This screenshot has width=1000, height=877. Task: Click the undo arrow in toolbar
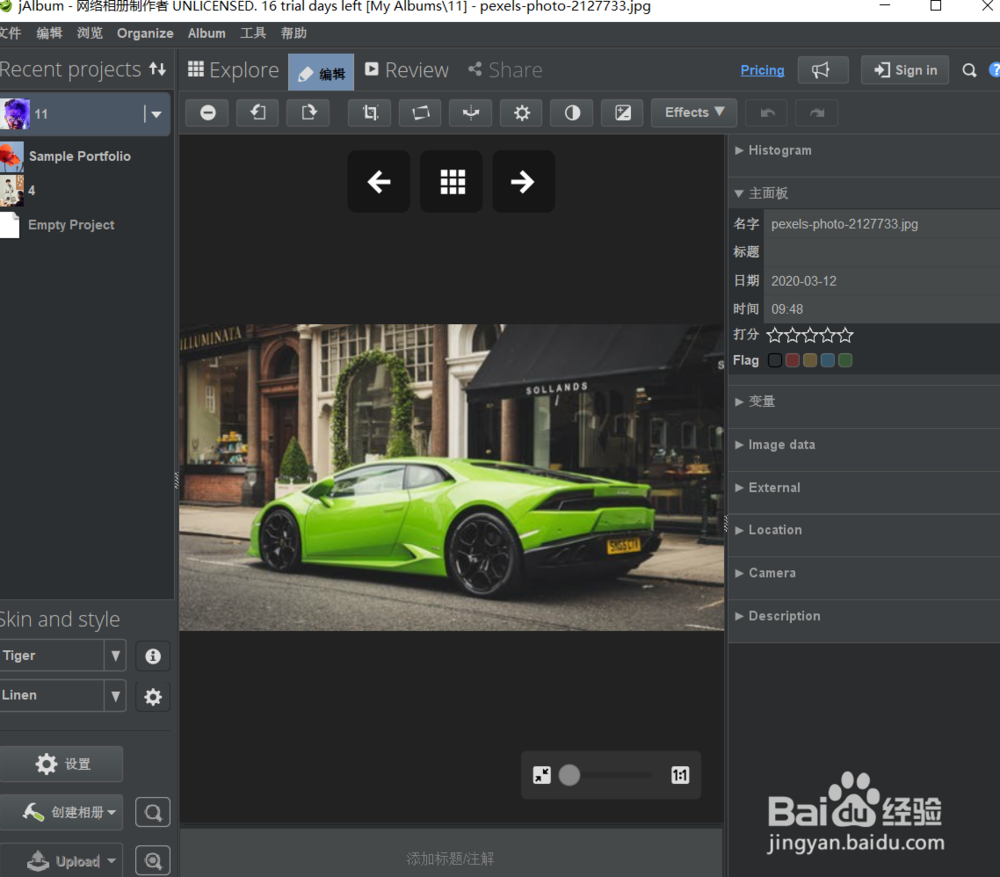(767, 113)
